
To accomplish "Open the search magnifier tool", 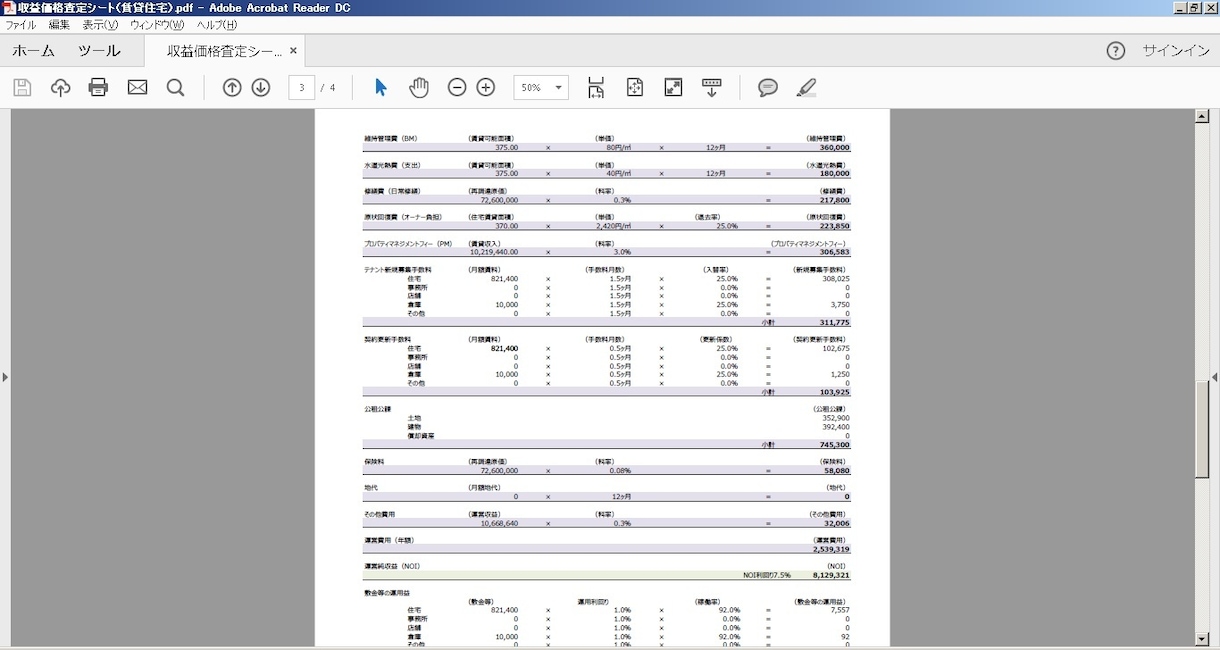I will pyautogui.click(x=175, y=88).
